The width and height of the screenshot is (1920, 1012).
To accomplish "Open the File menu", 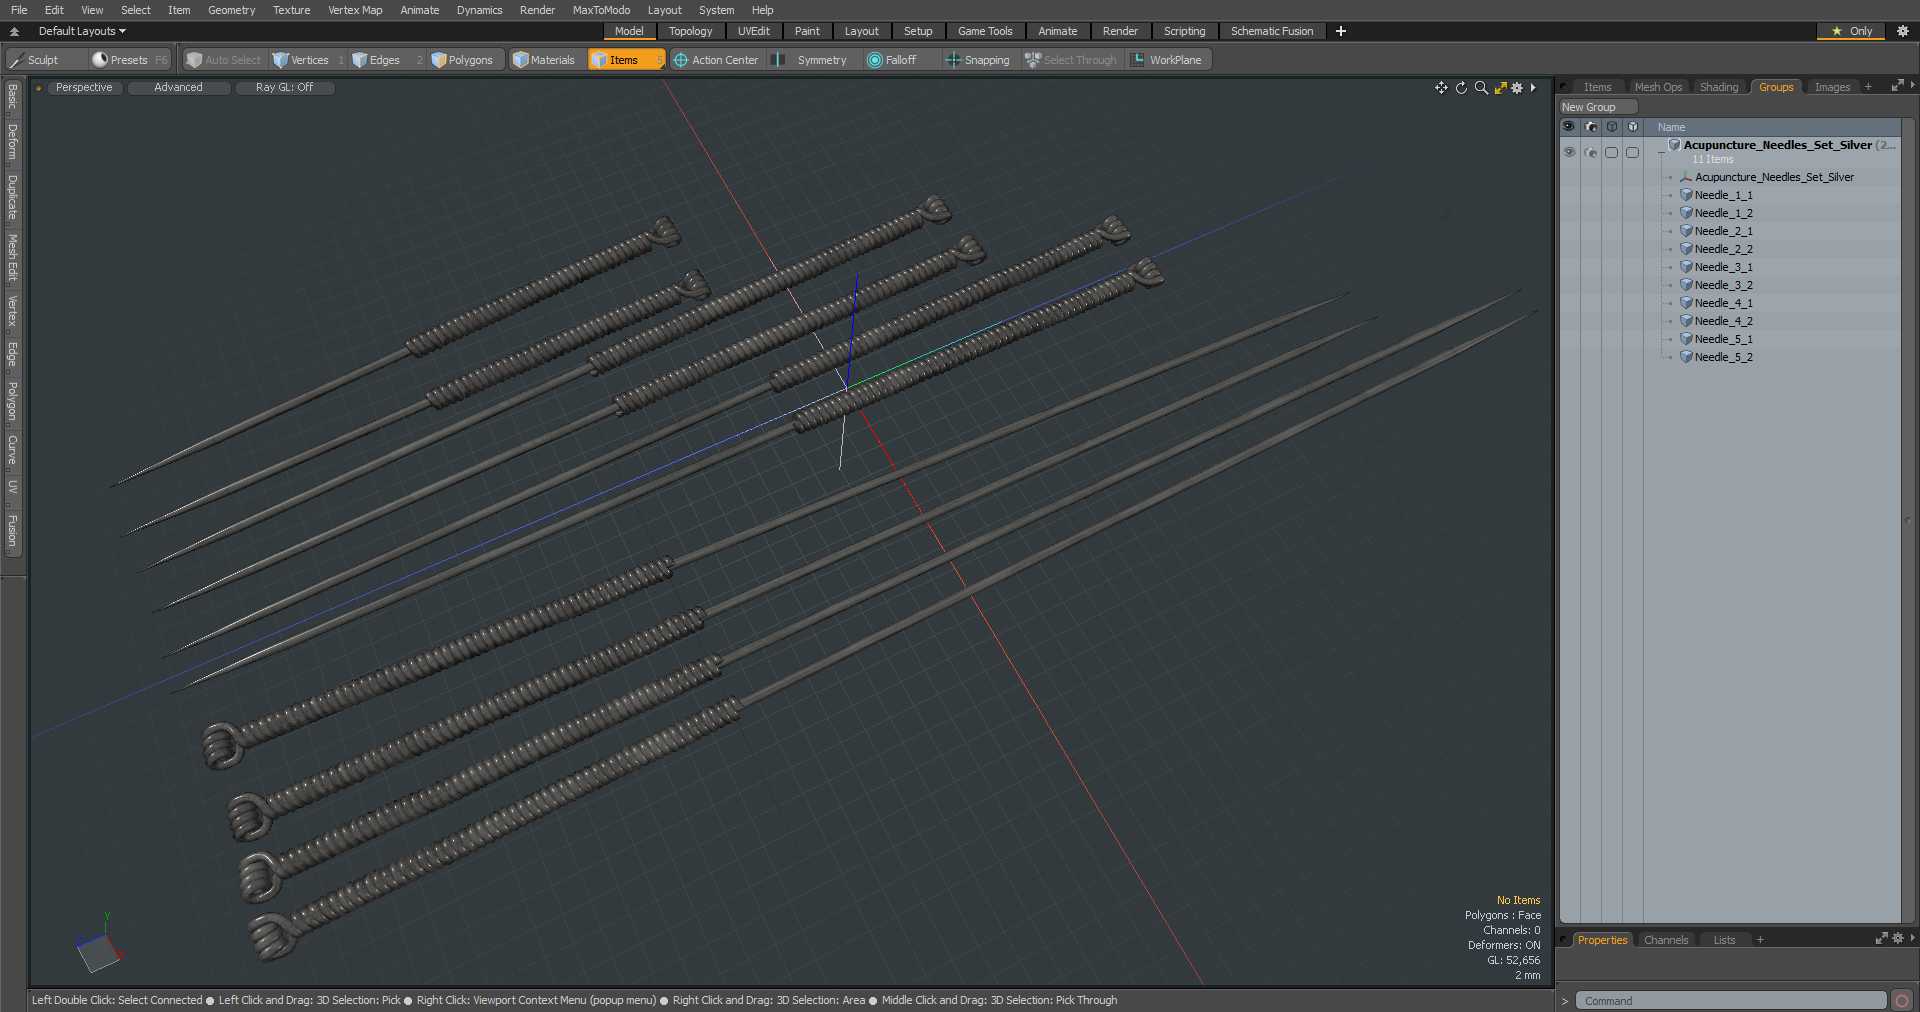I will [x=19, y=10].
